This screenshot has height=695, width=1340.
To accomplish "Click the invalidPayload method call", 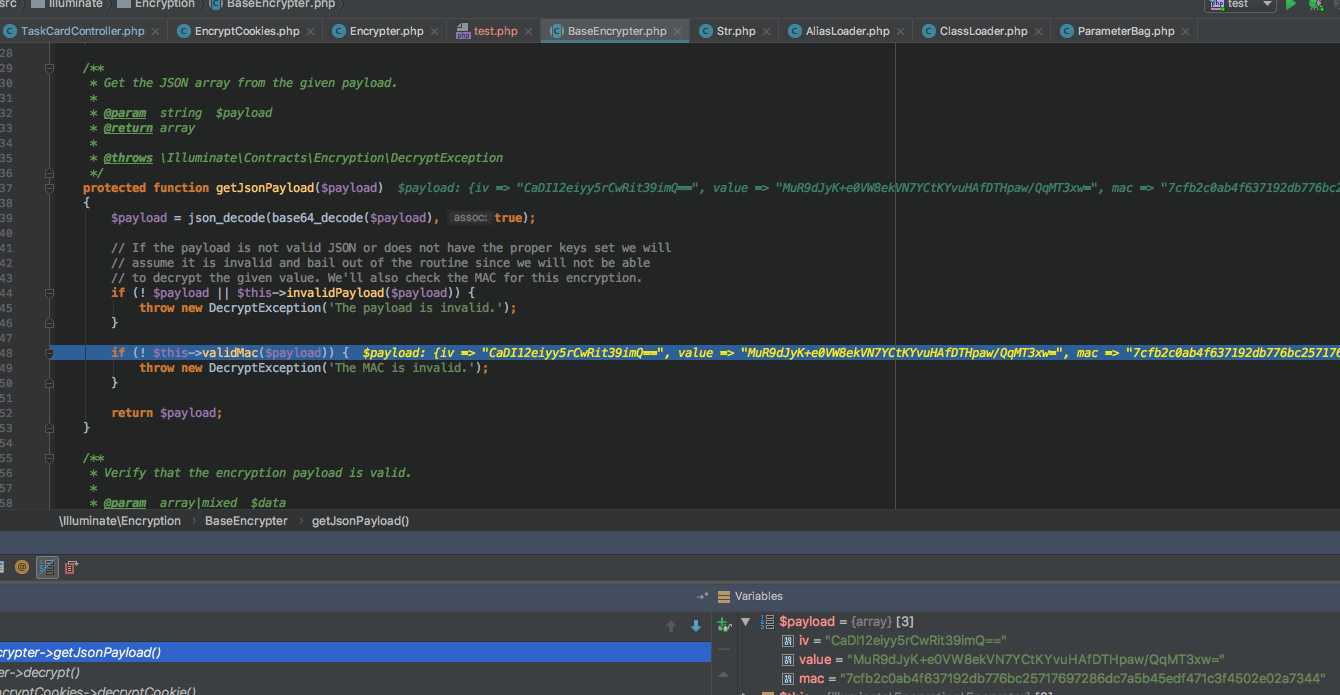I will 335,293.
